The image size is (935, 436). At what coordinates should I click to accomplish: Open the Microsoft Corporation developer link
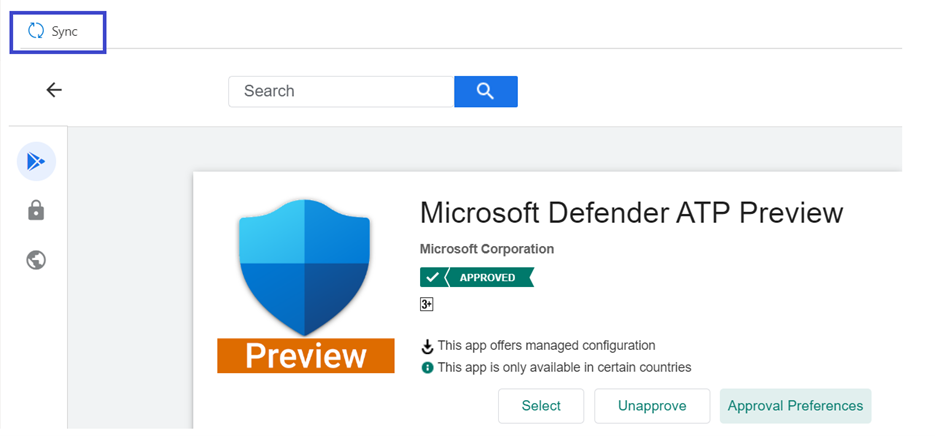[x=486, y=249]
